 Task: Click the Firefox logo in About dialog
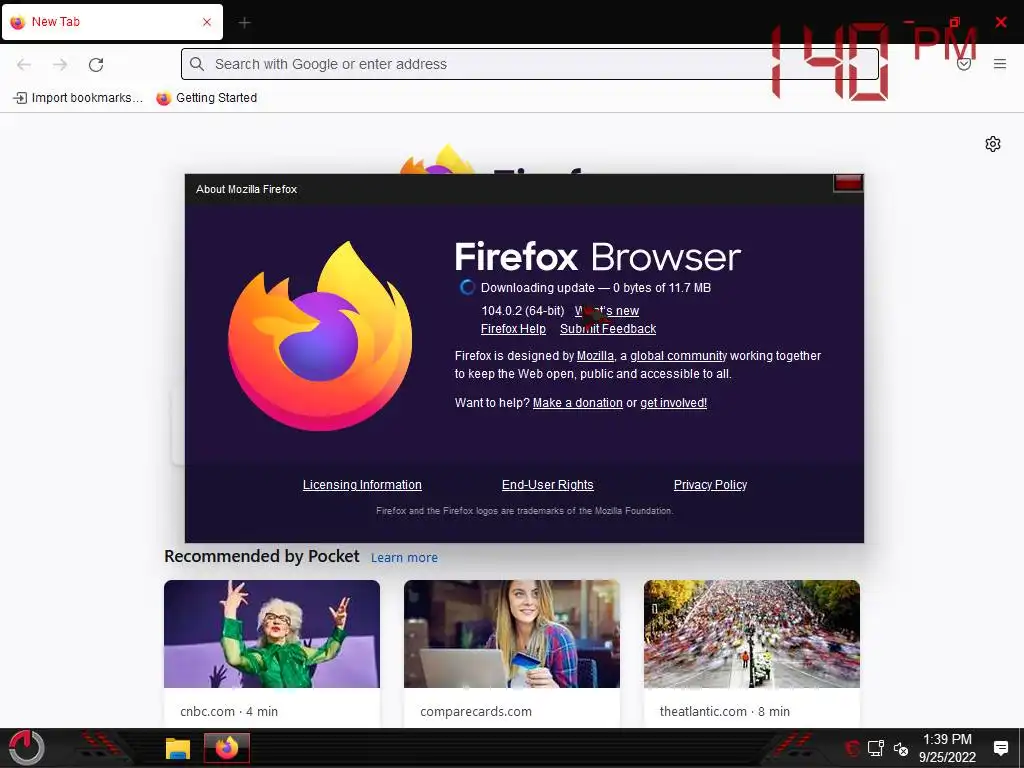pos(320,336)
